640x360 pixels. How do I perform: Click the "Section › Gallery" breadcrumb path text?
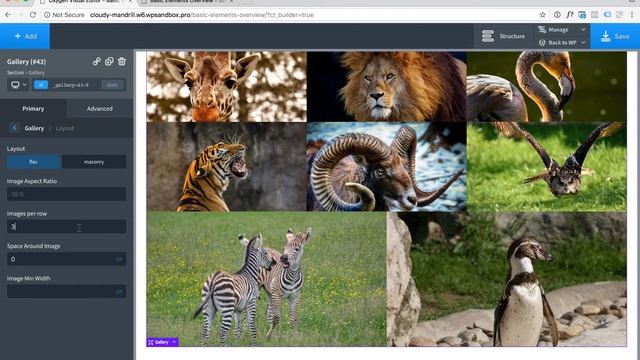point(26,73)
